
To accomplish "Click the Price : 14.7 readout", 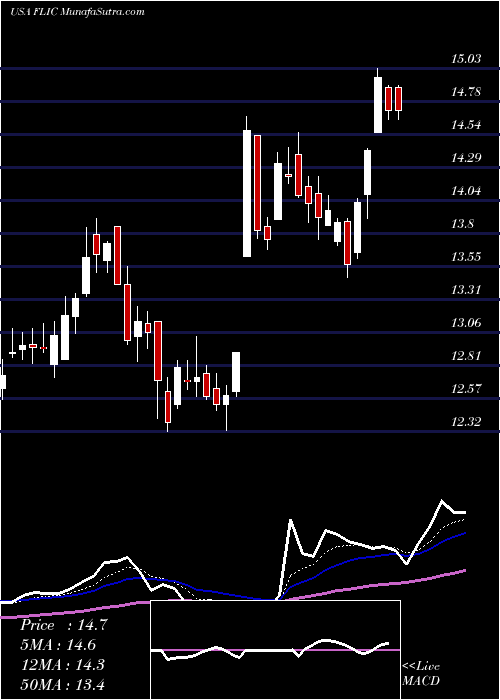I will pyautogui.click(x=63, y=625).
